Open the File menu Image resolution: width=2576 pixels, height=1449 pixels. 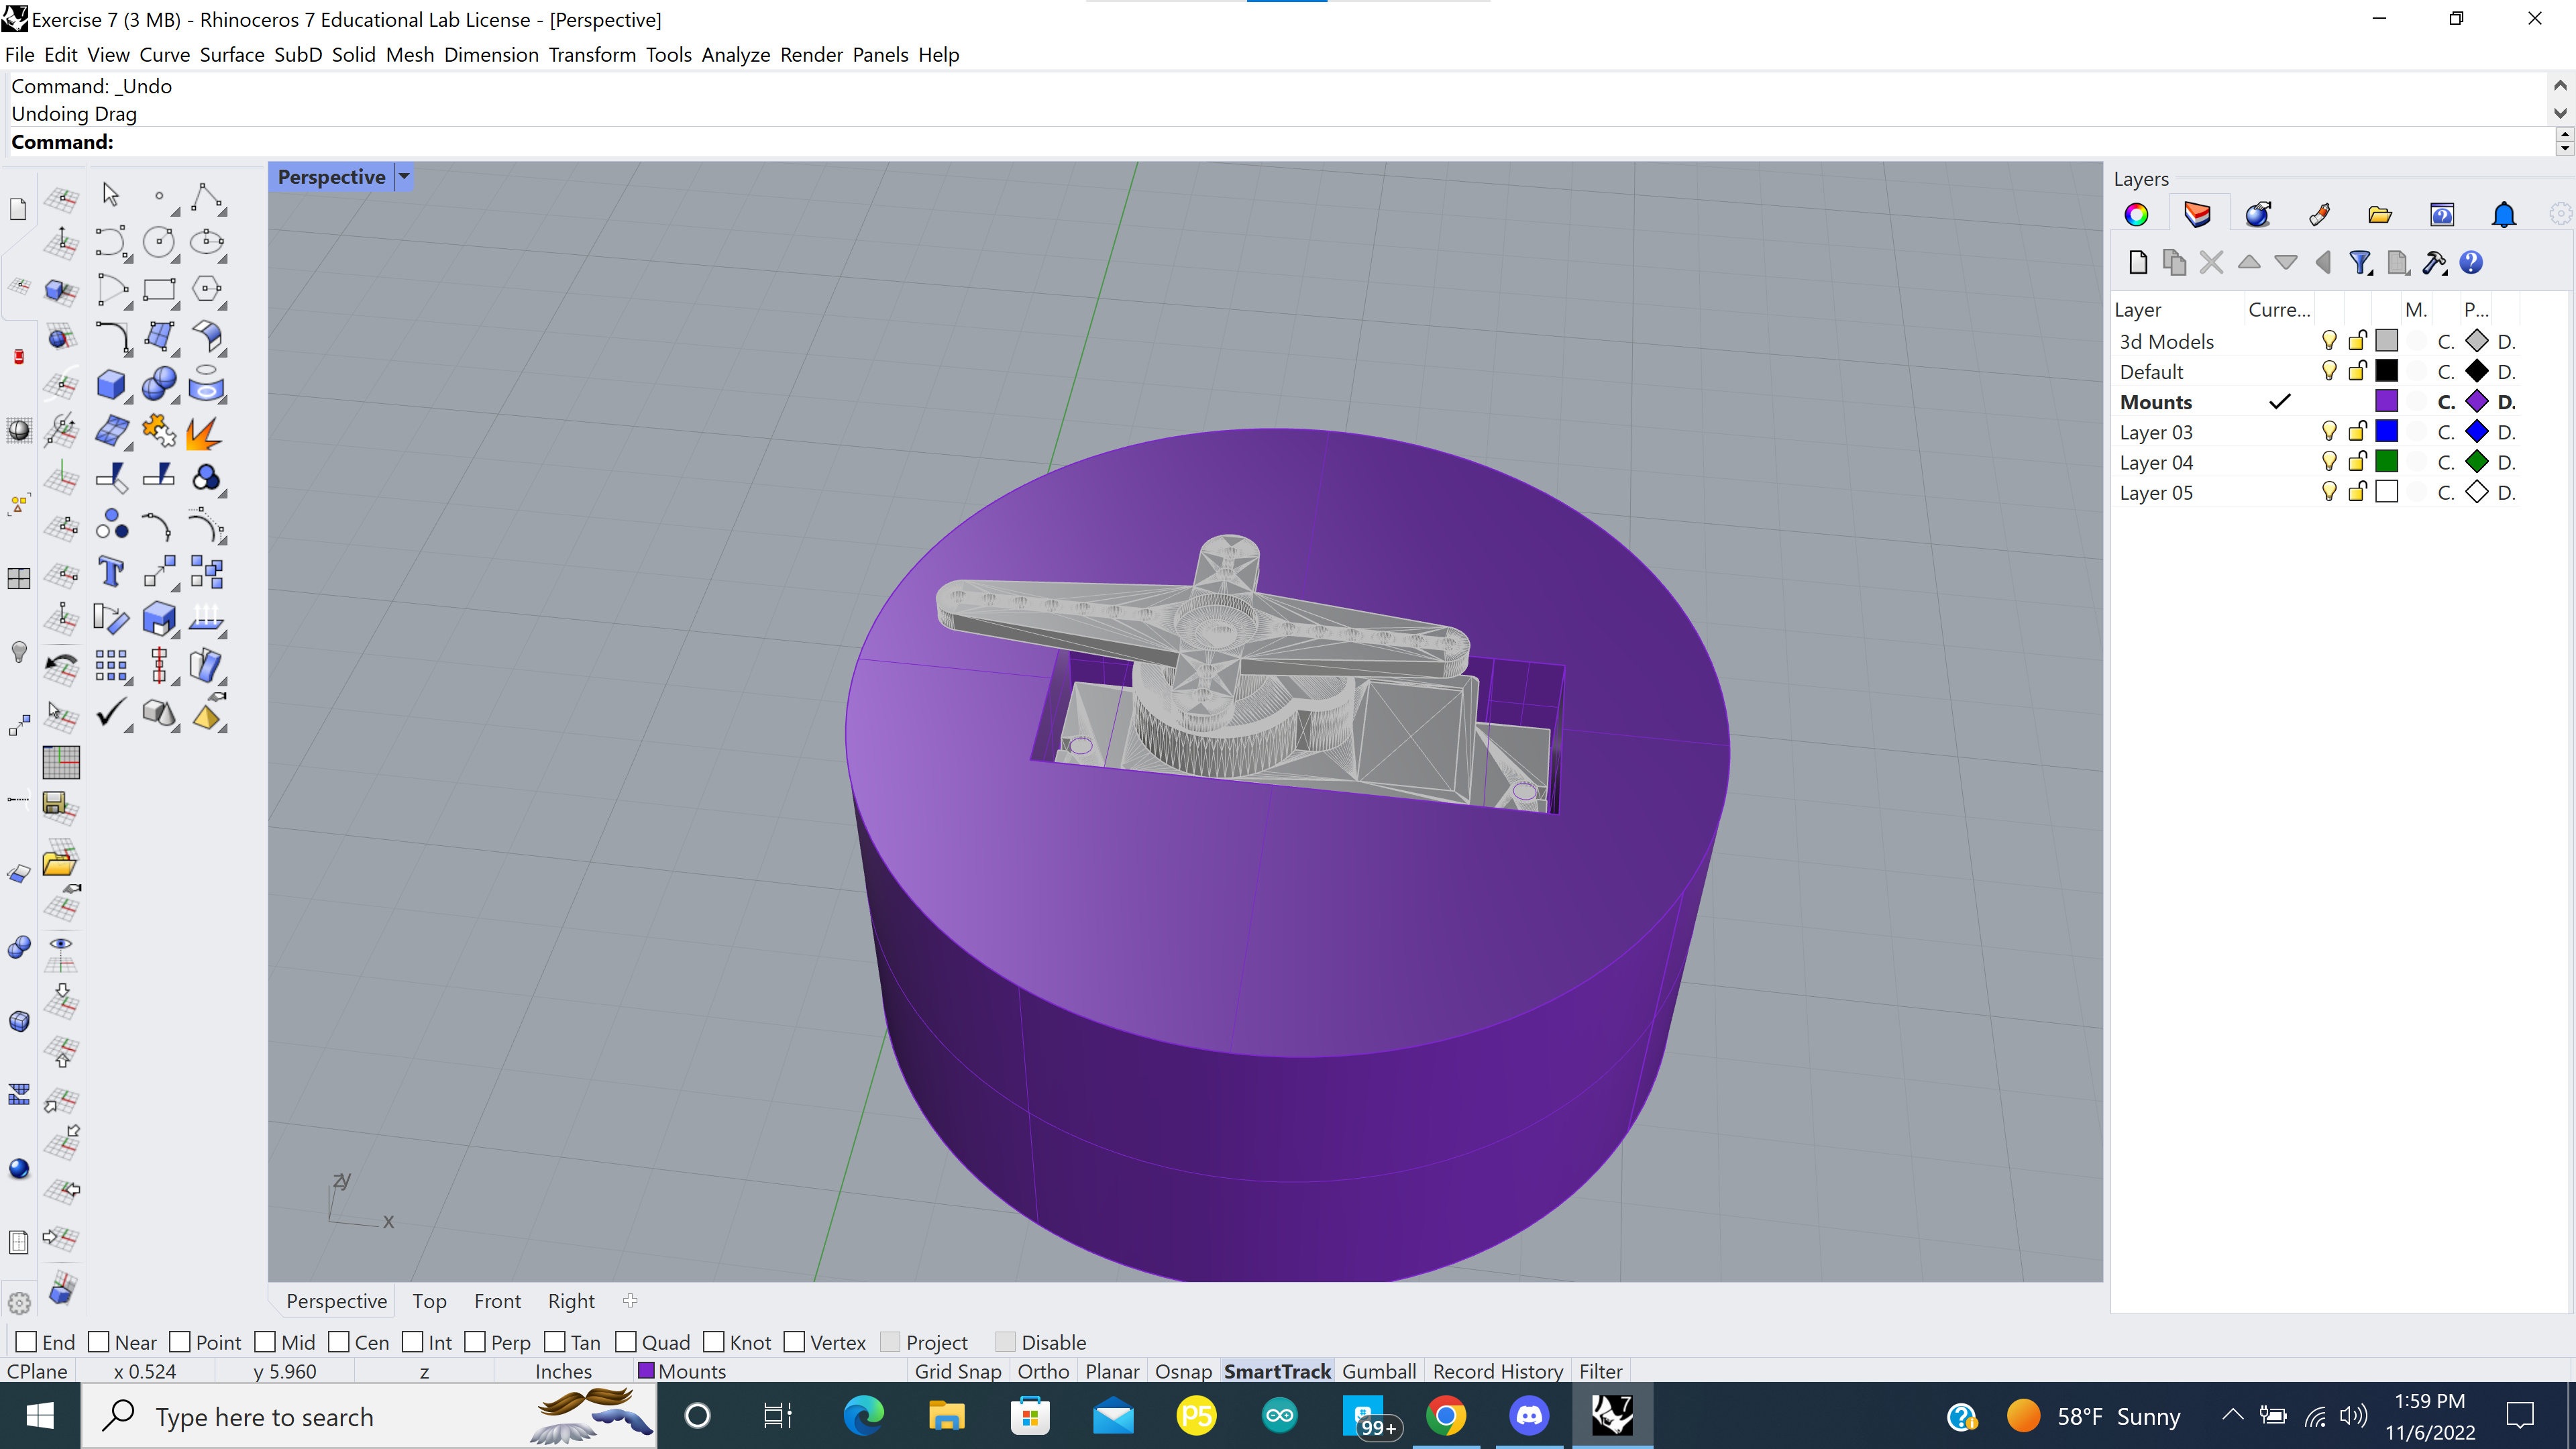pyautogui.click(x=19, y=54)
